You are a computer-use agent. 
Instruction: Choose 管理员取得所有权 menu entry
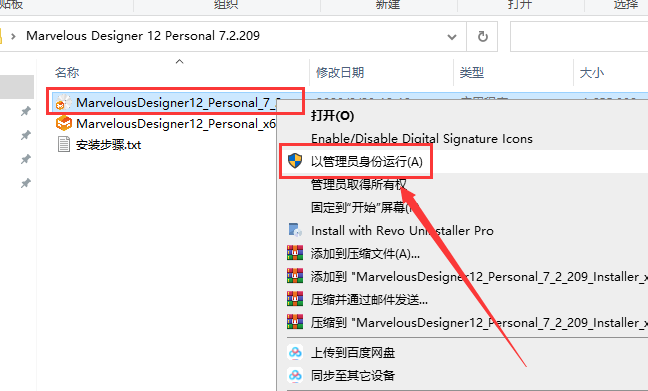(x=359, y=184)
